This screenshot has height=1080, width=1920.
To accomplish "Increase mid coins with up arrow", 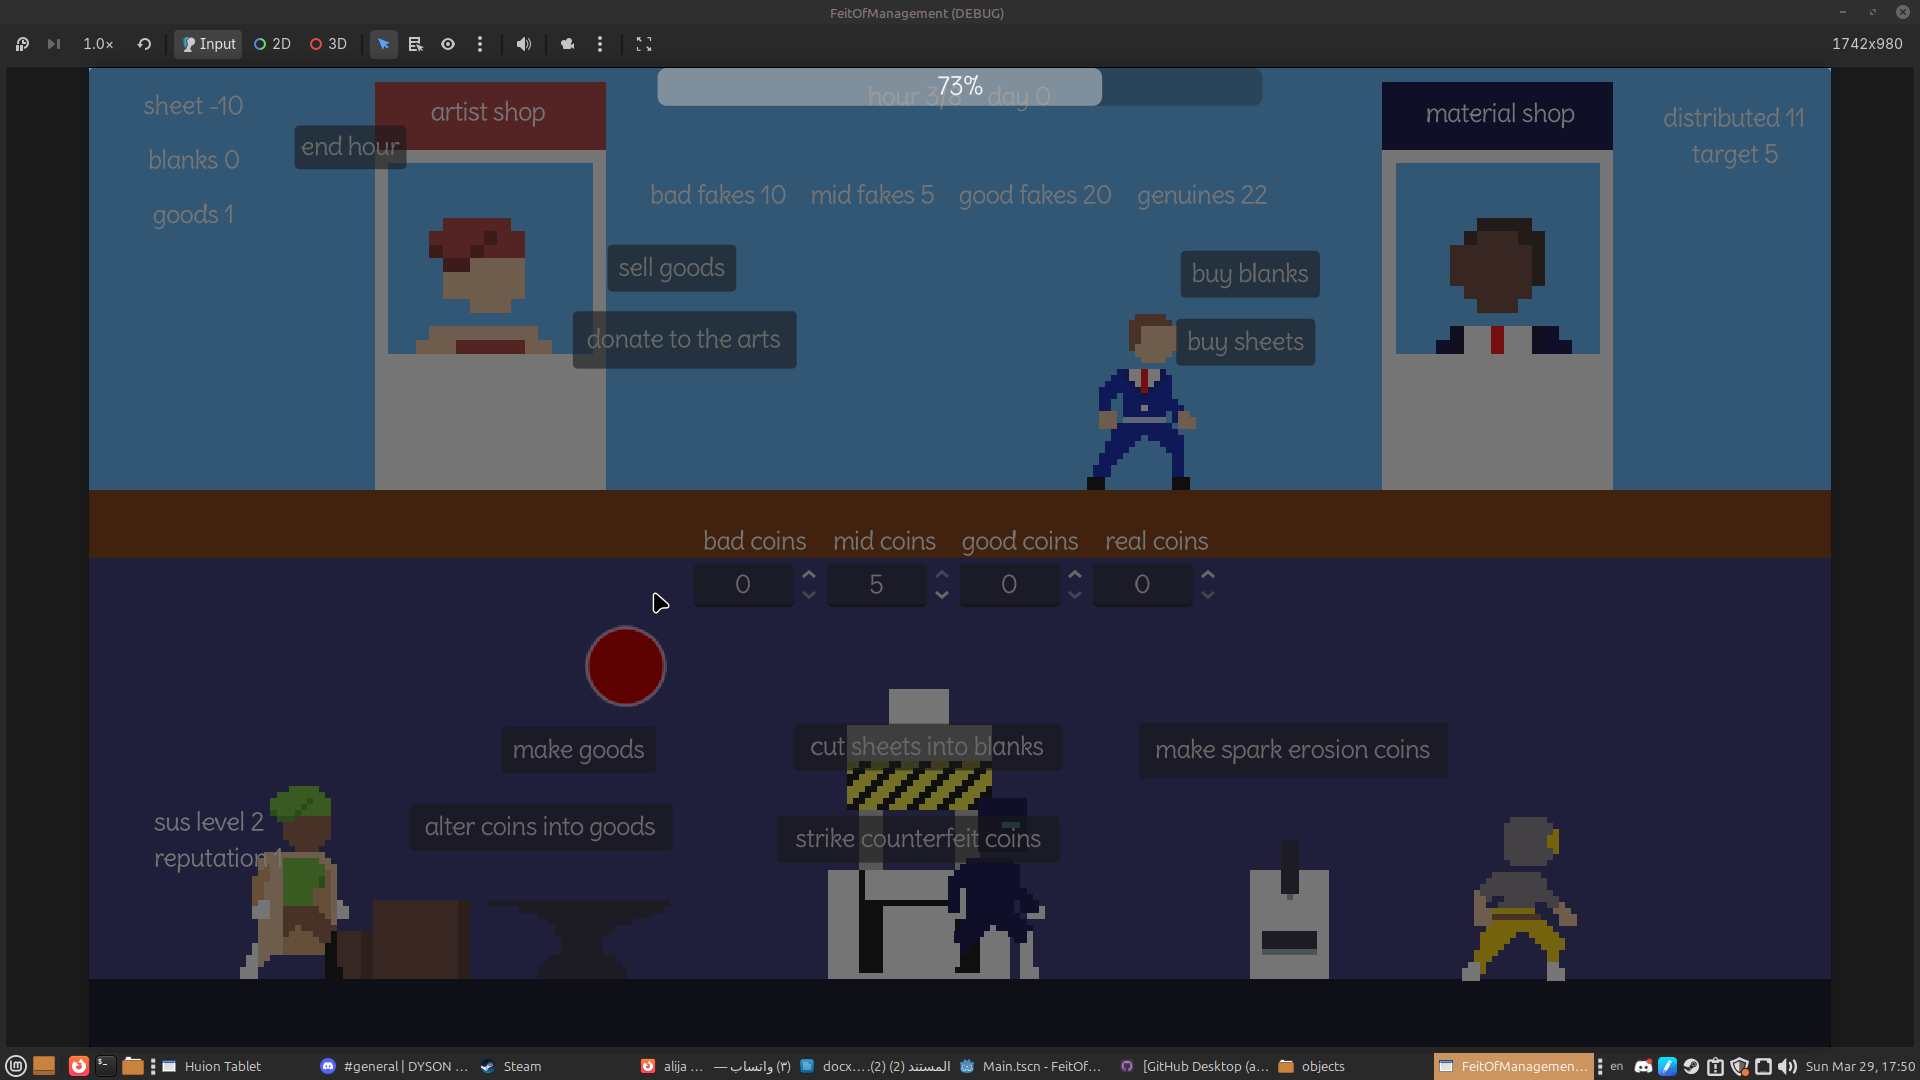I will (x=942, y=575).
